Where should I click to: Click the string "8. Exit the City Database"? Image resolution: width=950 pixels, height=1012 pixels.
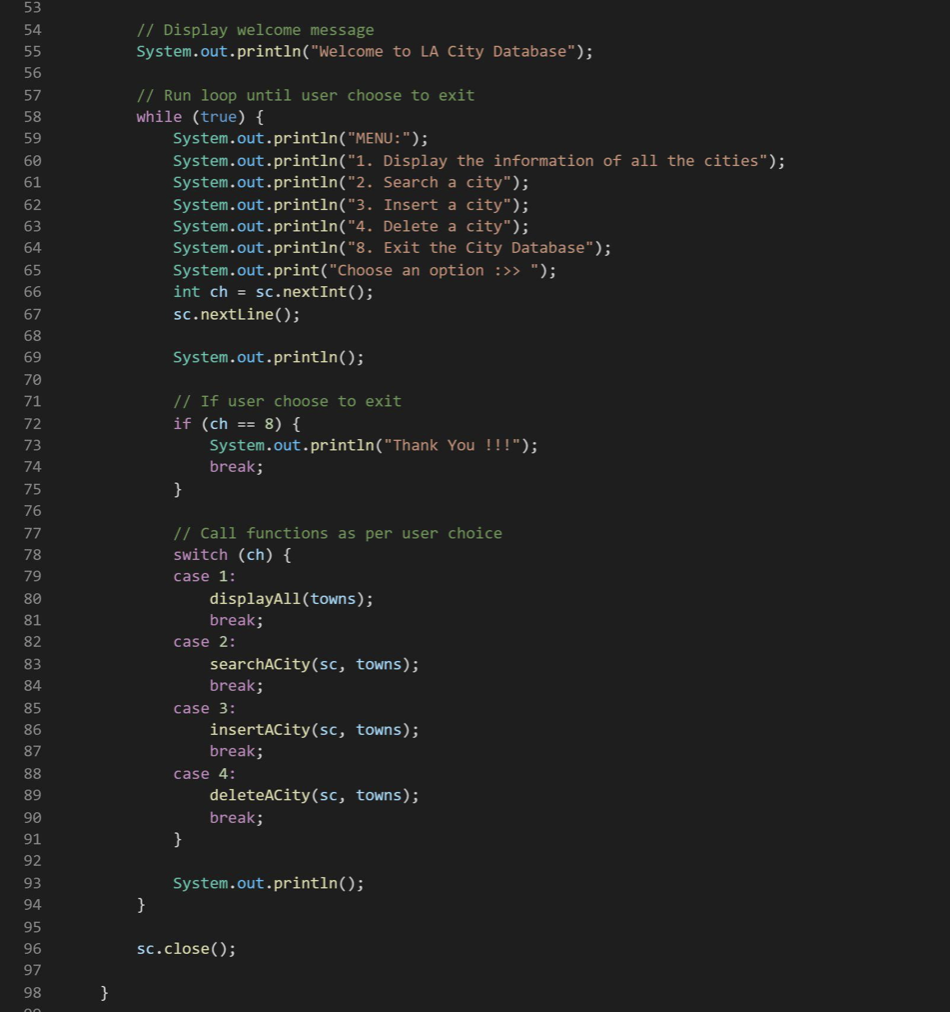click(x=470, y=248)
